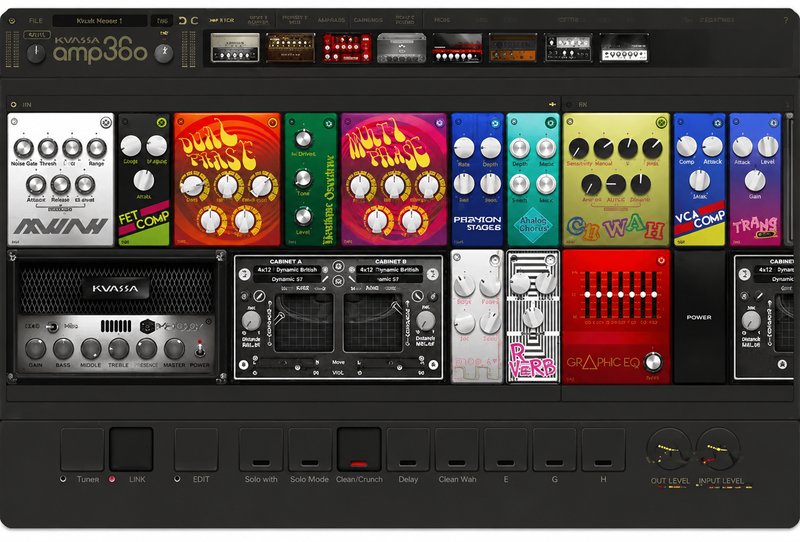Click the Comp knob on VCA COMP
The image size is (800, 542).
click(x=686, y=146)
